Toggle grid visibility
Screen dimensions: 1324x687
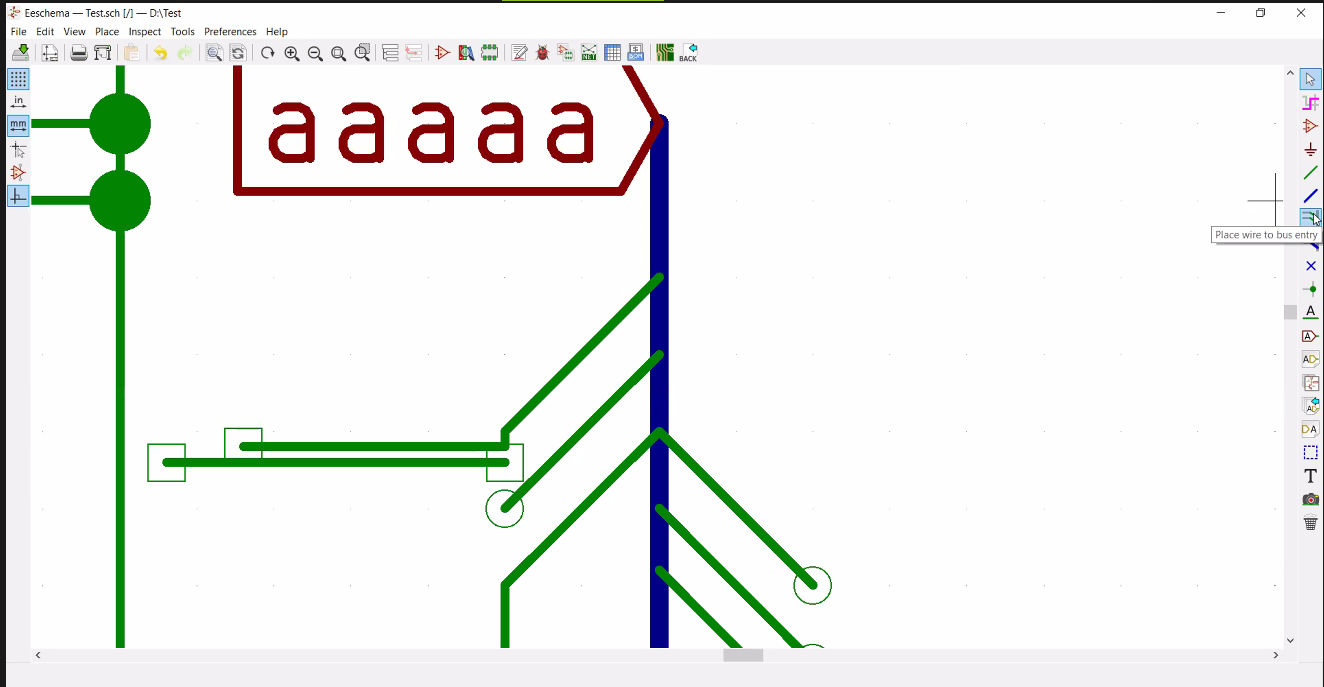click(x=18, y=79)
